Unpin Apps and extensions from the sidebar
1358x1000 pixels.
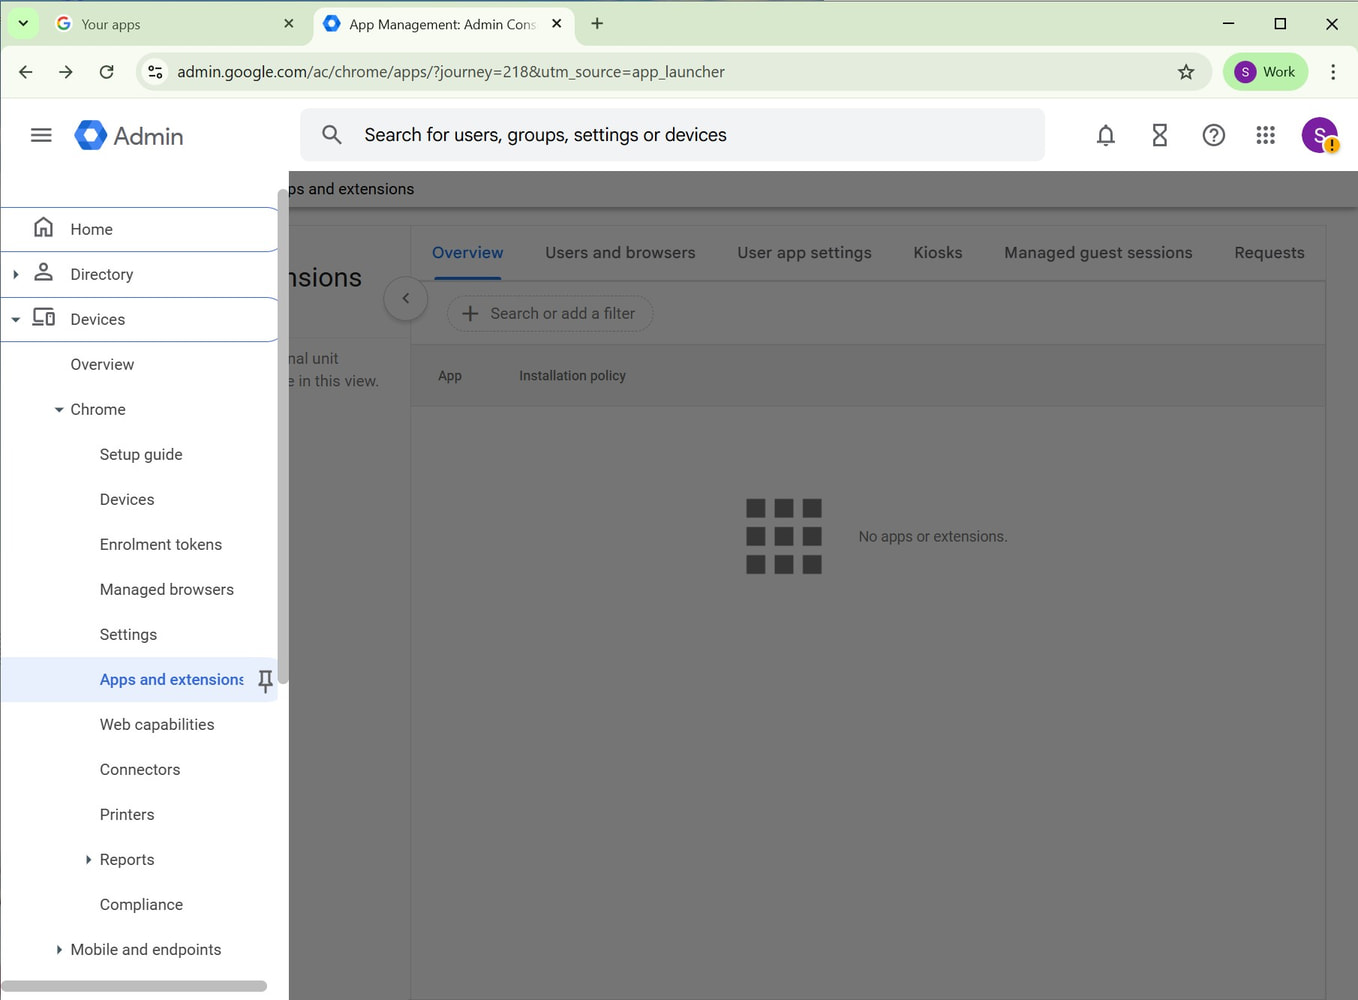coord(265,680)
